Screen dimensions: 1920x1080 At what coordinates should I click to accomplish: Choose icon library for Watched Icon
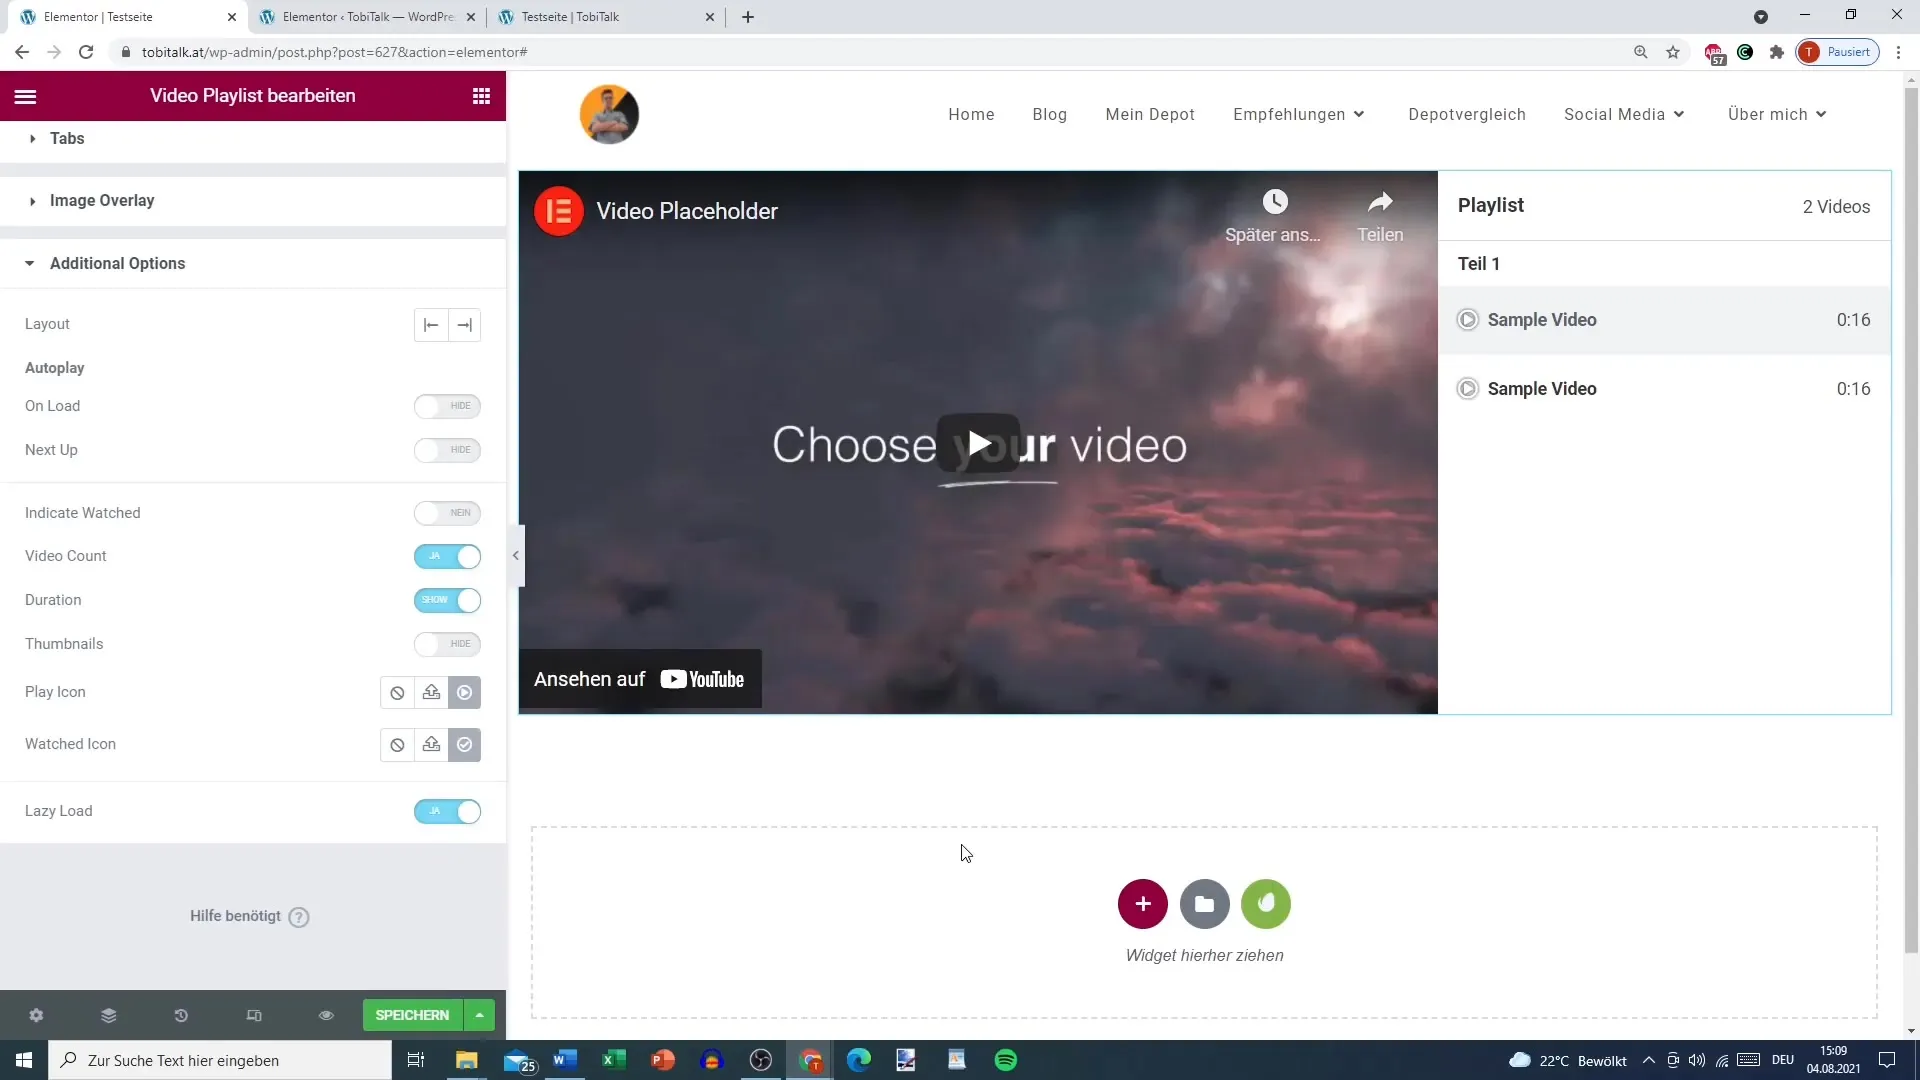(x=465, y=745)
